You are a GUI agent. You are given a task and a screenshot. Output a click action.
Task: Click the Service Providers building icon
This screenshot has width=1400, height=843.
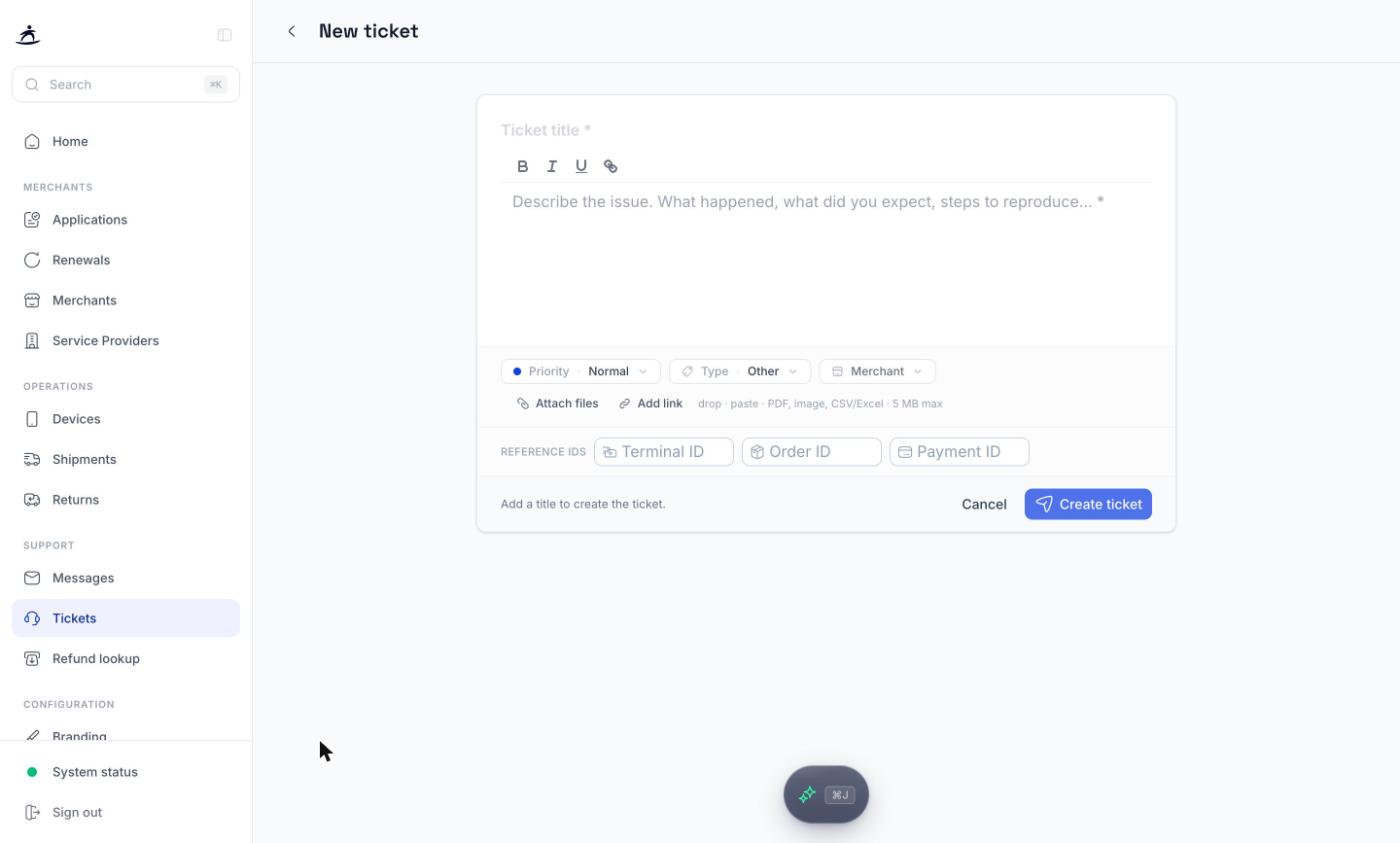coord(32,341)
